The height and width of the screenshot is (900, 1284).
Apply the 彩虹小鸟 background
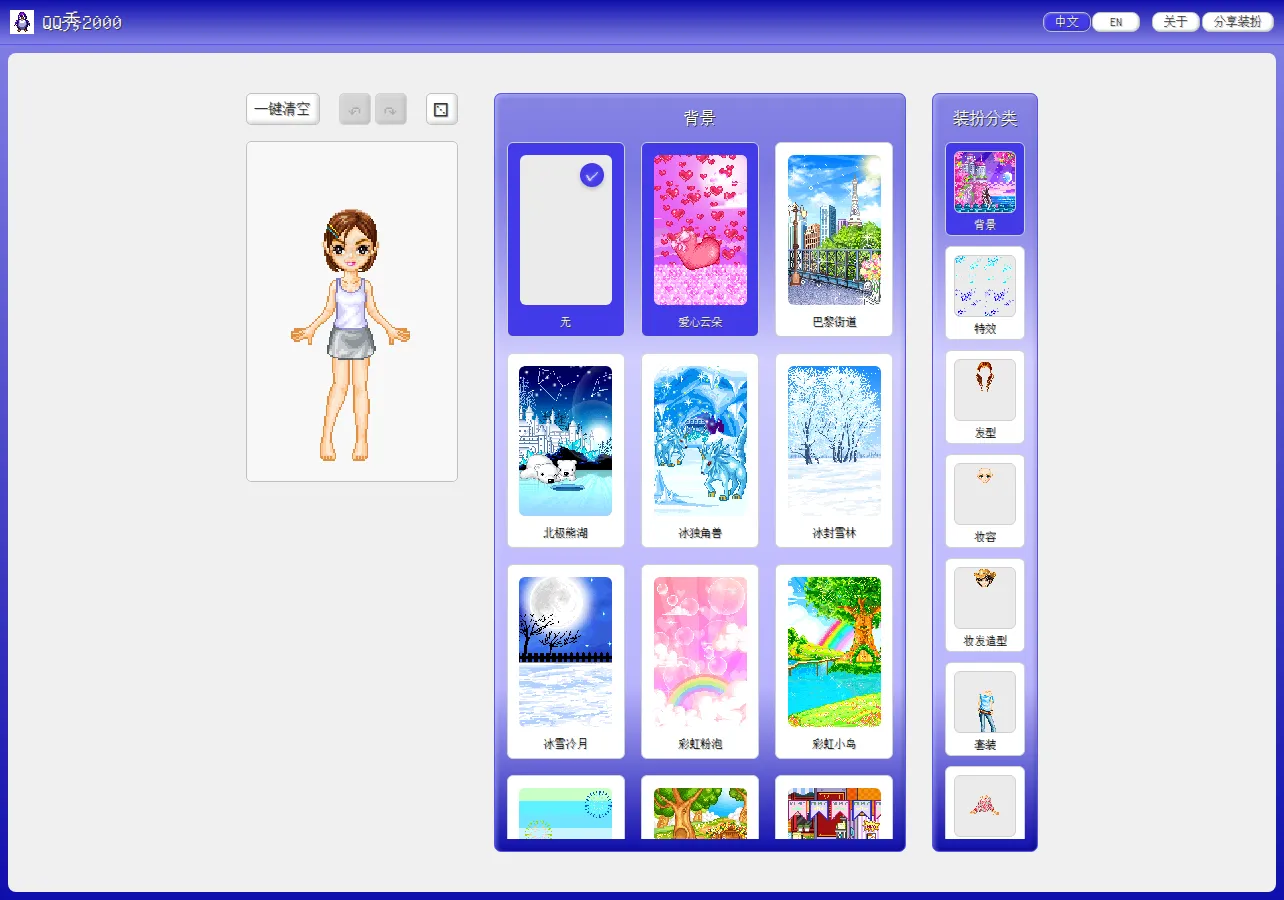[x=834, y=661]
